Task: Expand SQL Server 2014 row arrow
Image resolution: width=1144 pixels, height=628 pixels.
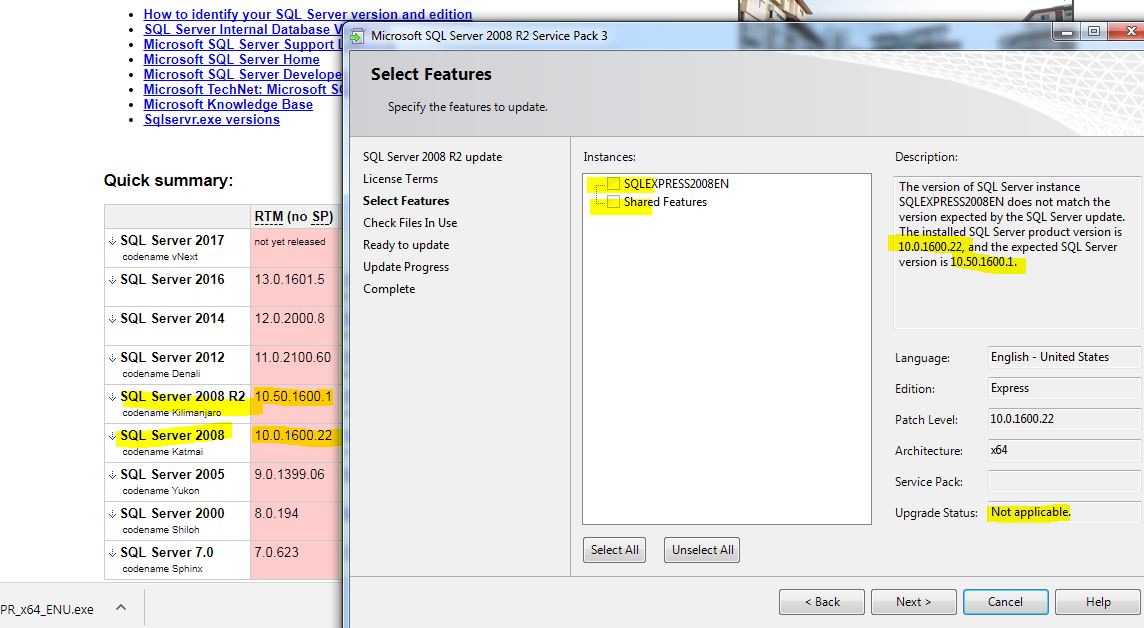Action: point(112,319)
